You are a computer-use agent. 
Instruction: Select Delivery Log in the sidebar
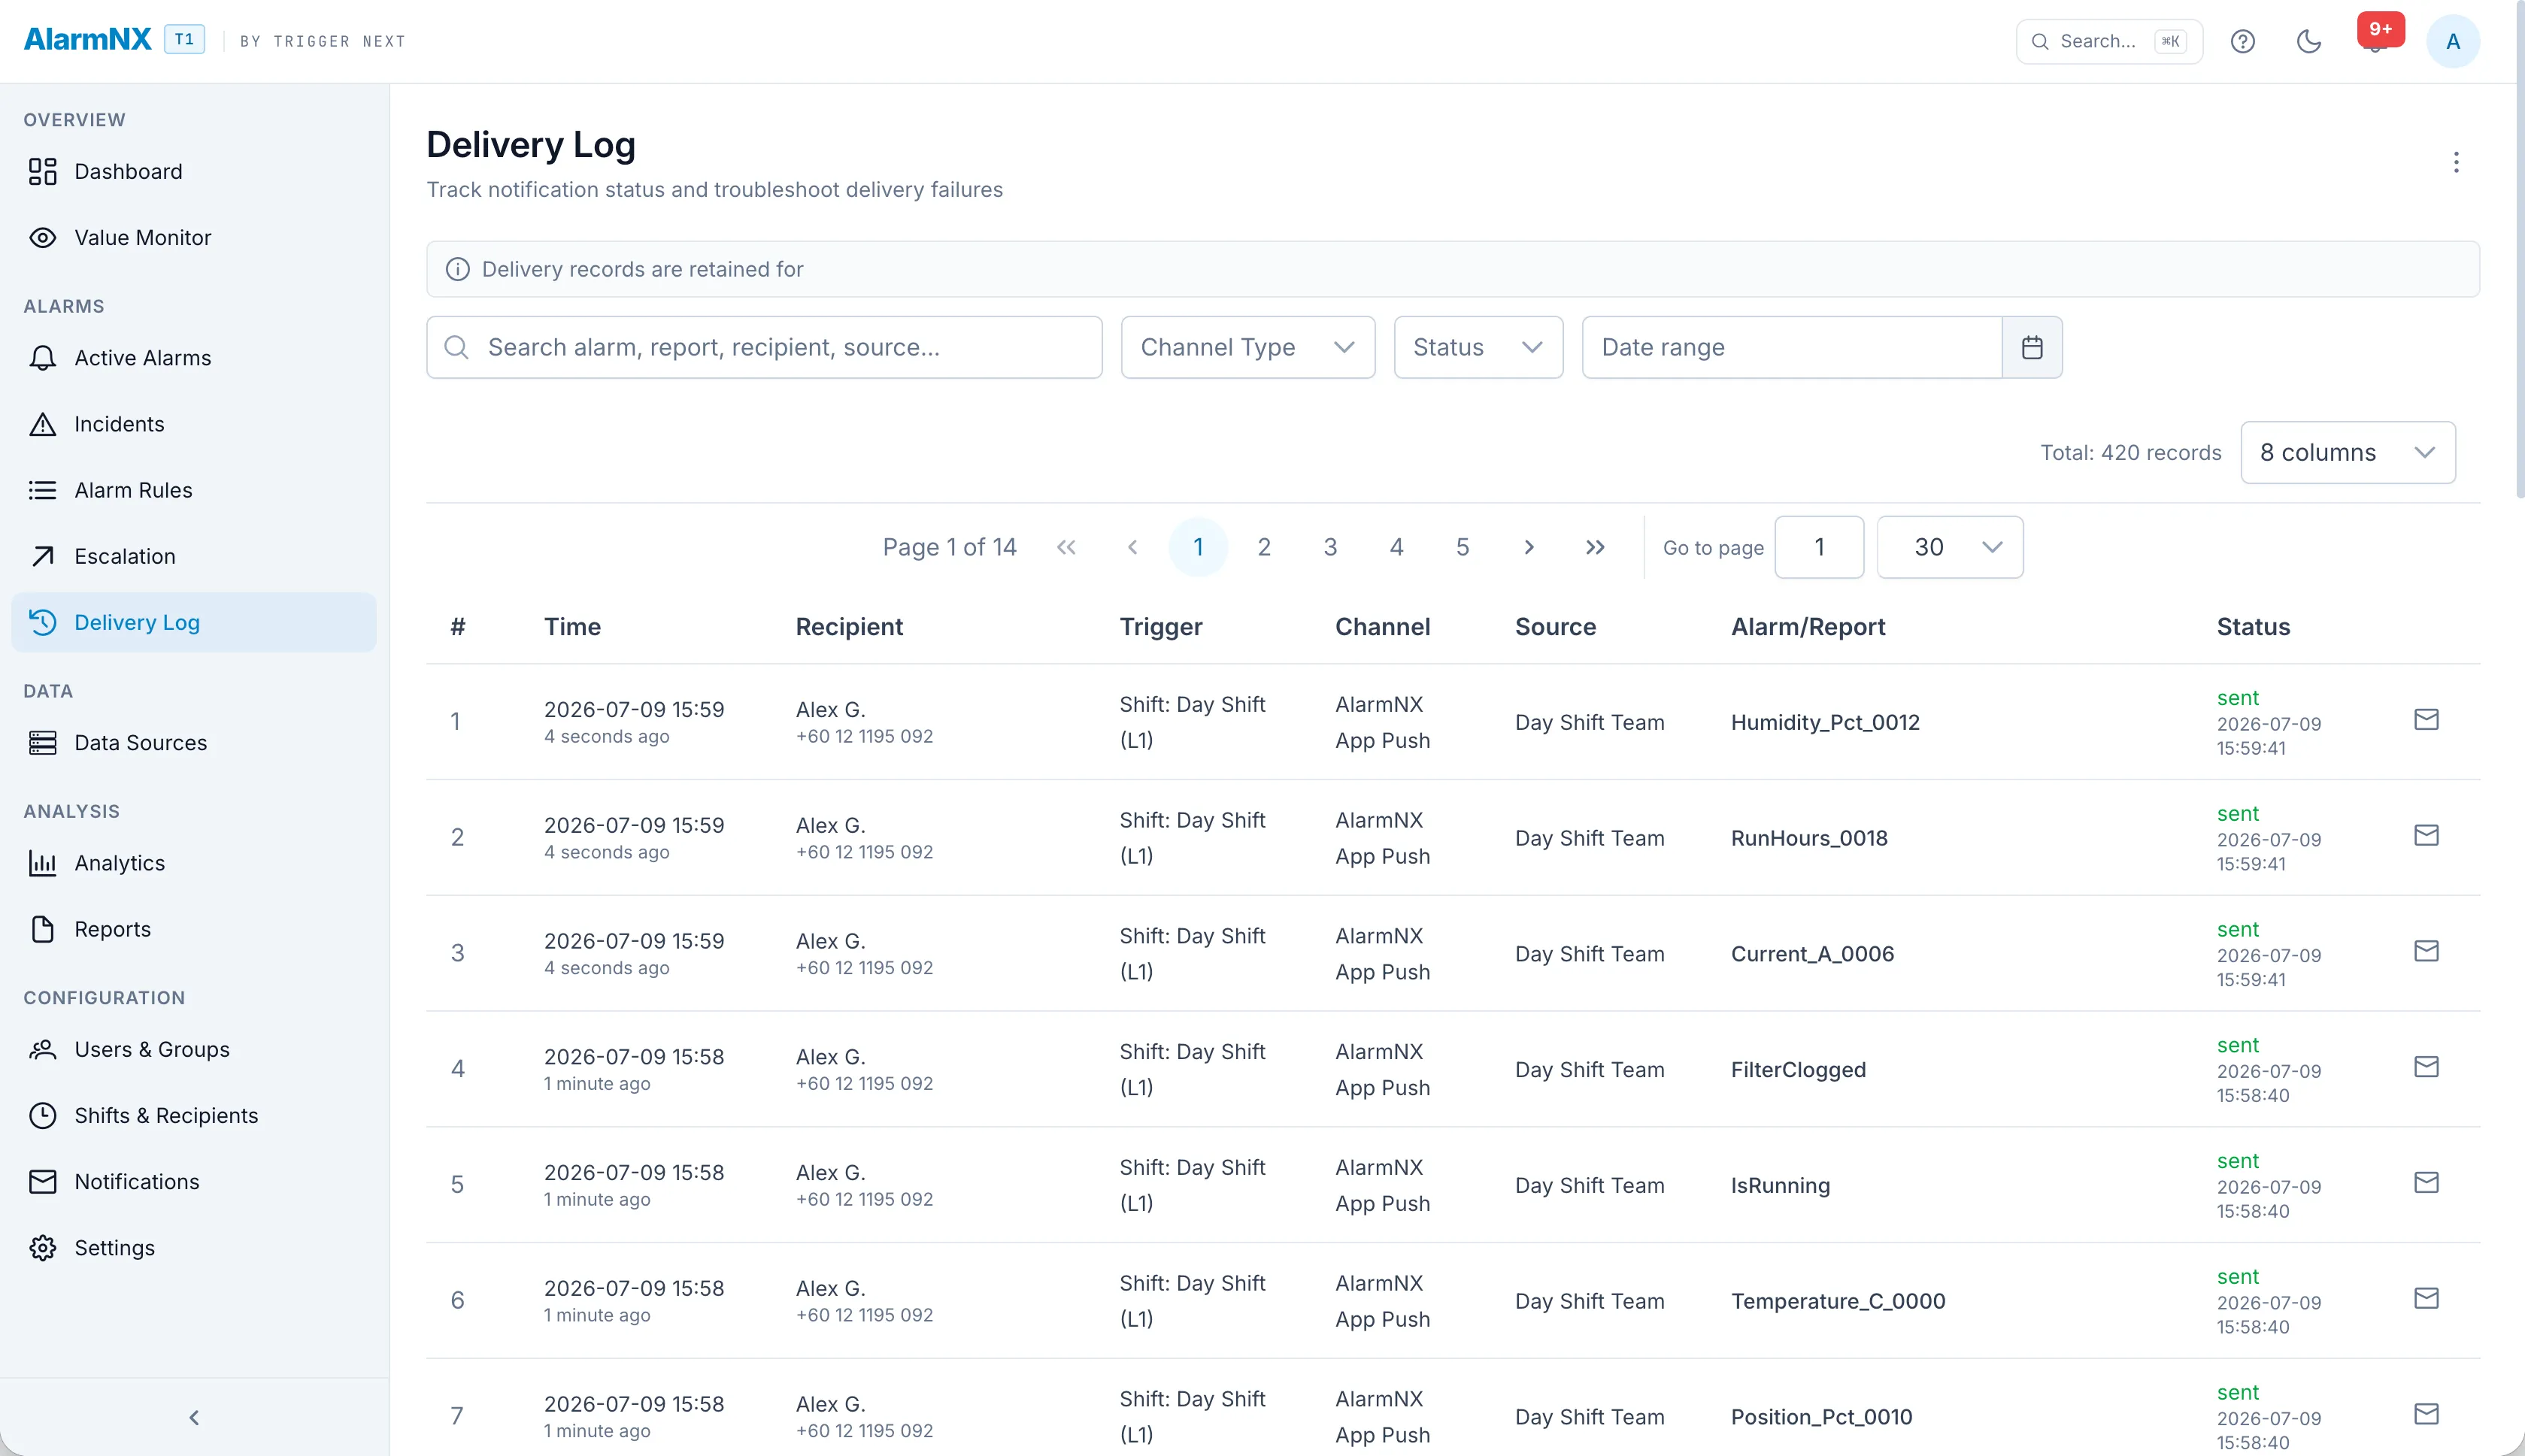coord(193,622)
